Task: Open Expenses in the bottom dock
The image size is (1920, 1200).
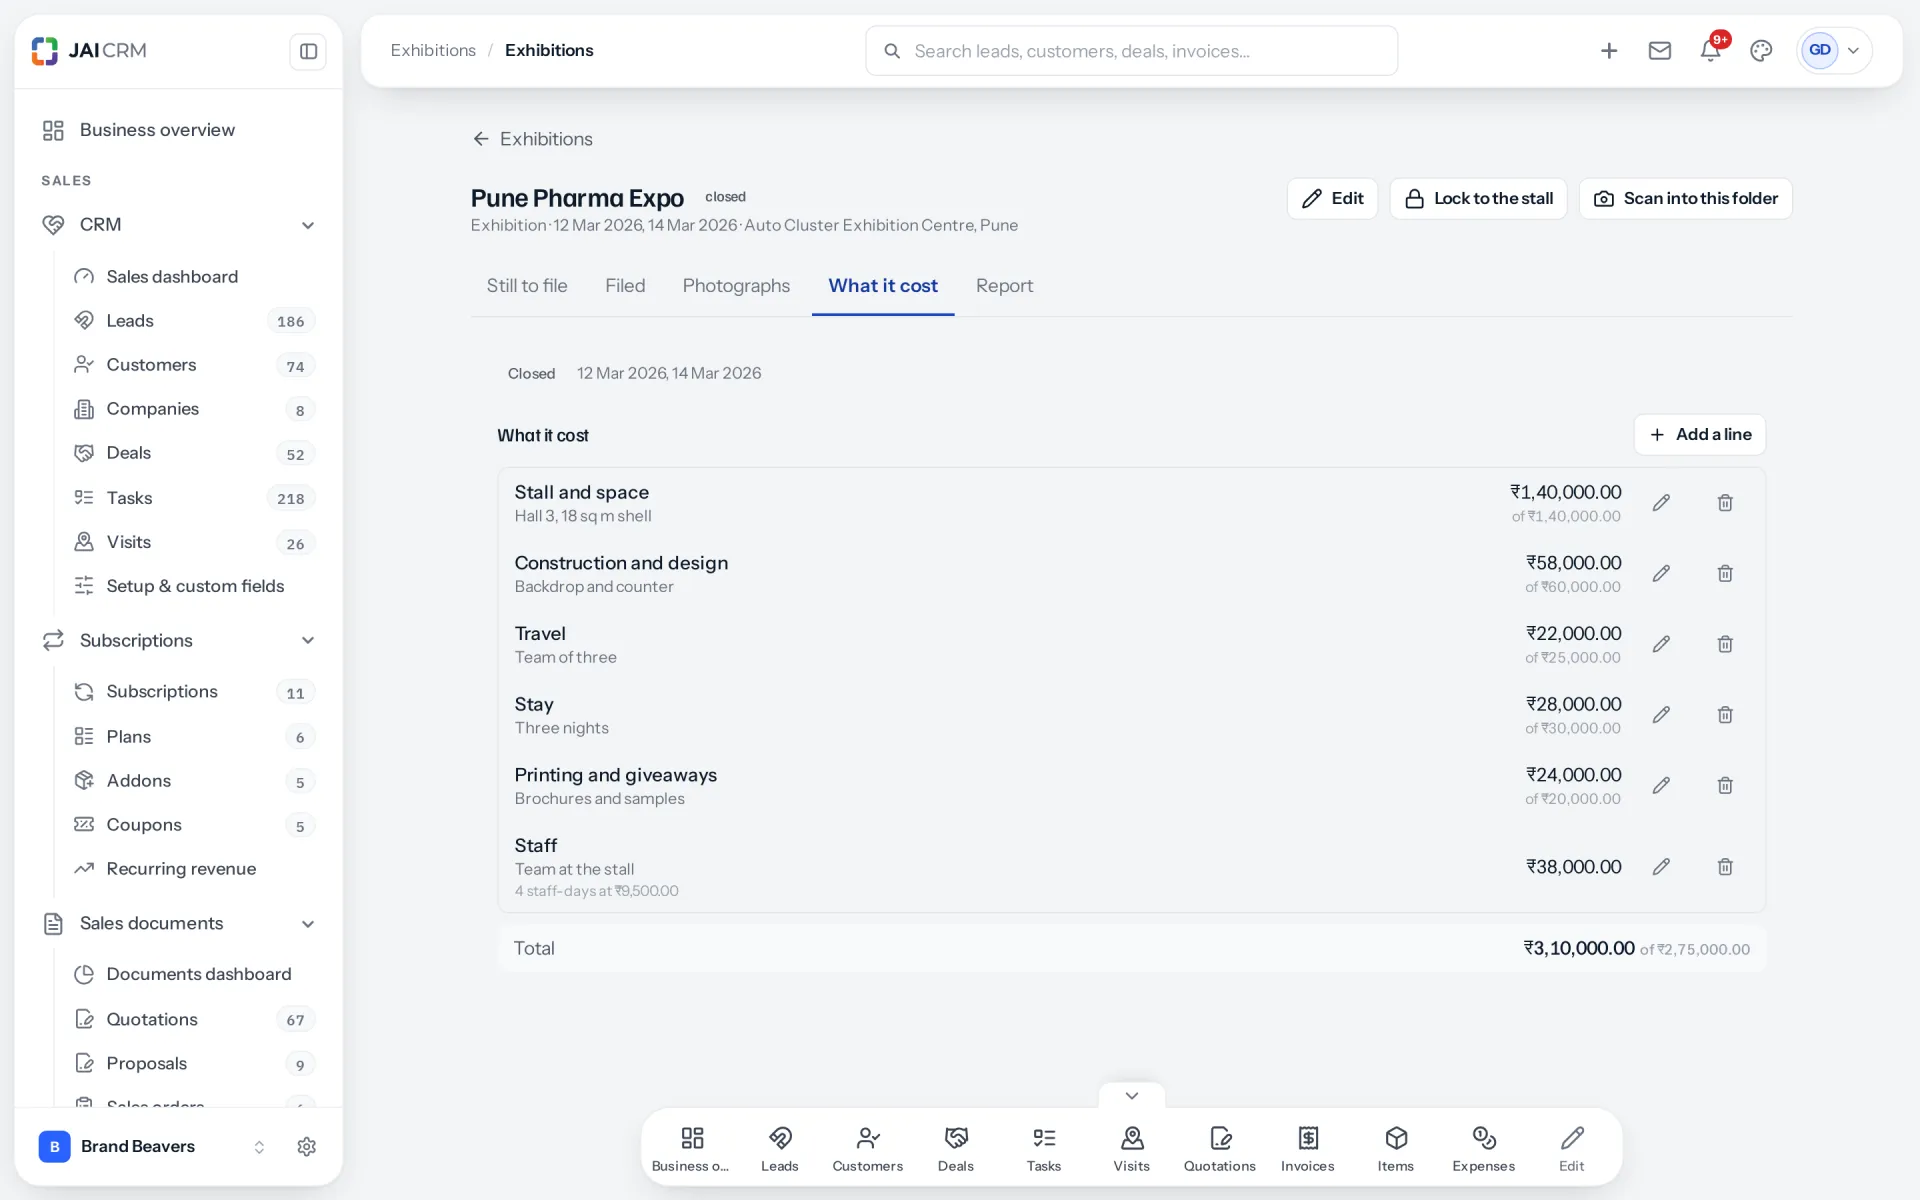Action: [x=1483, y=1148]
